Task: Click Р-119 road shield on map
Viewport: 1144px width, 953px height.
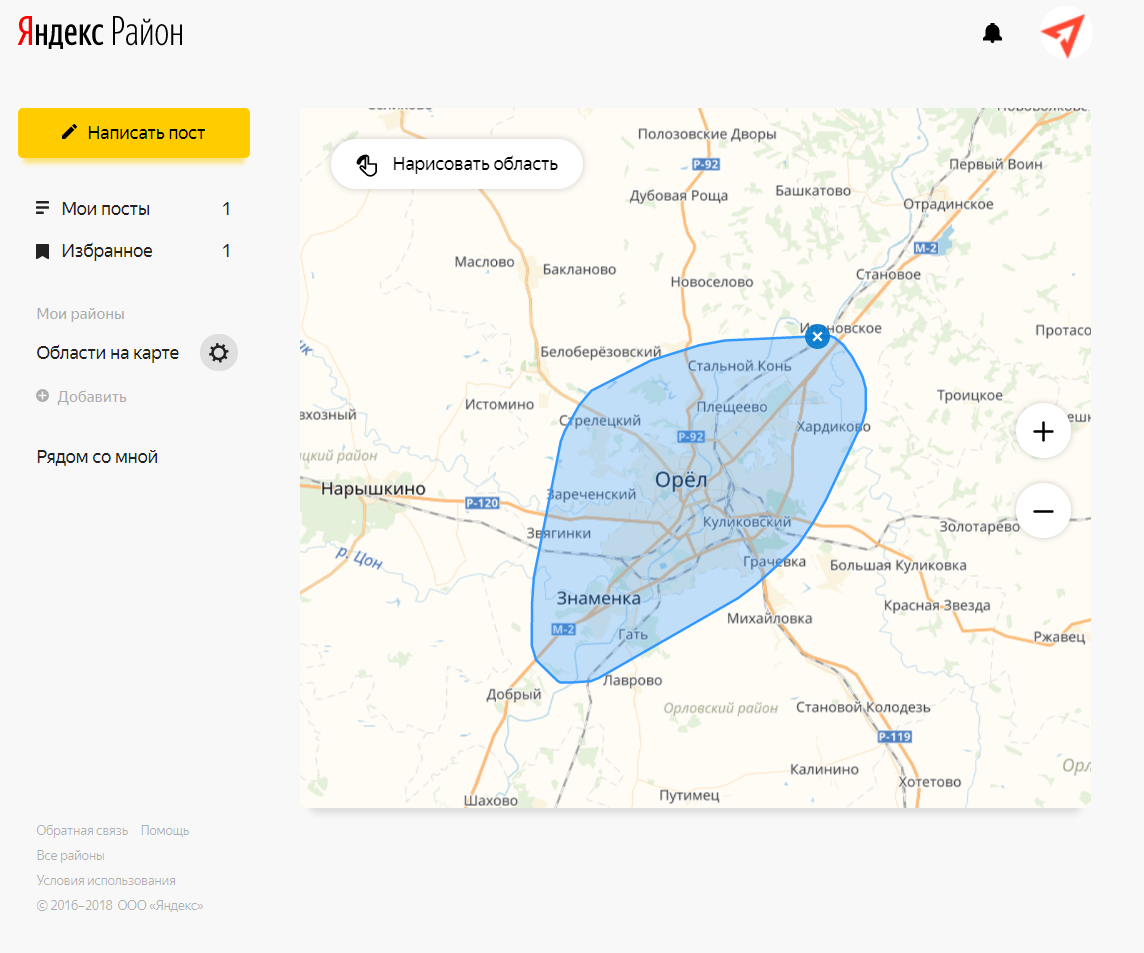Action: click(x=894, y=736)
